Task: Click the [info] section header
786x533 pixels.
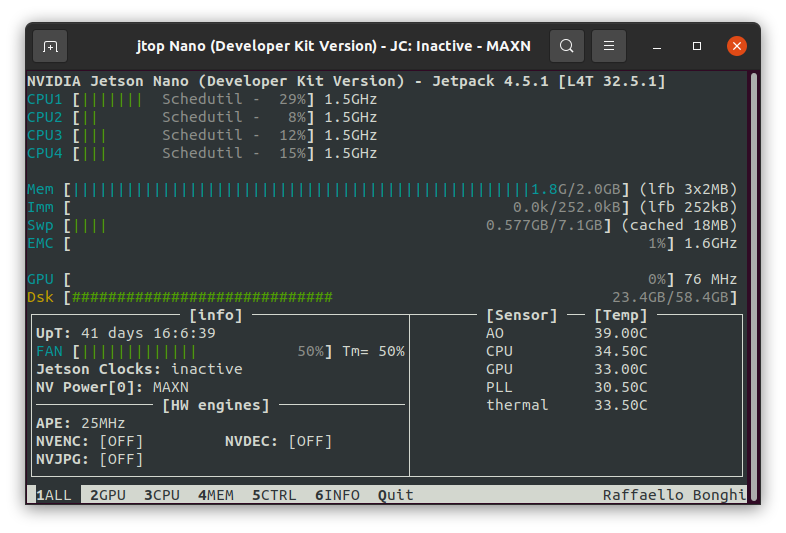Action: click(x=216, y=315)
